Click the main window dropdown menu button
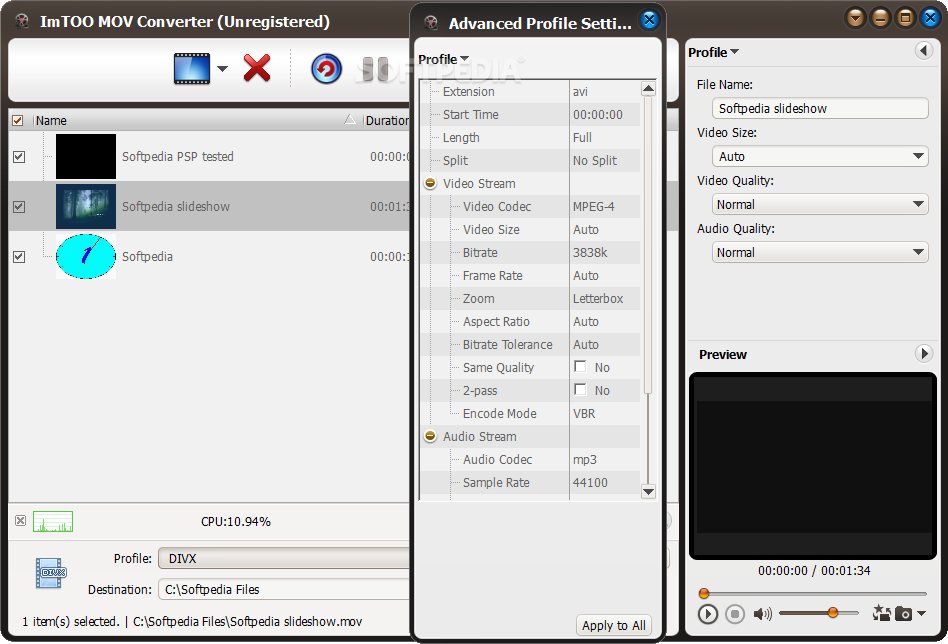The width and height of the screenshot is (948, 644). (x=855, y=18)
